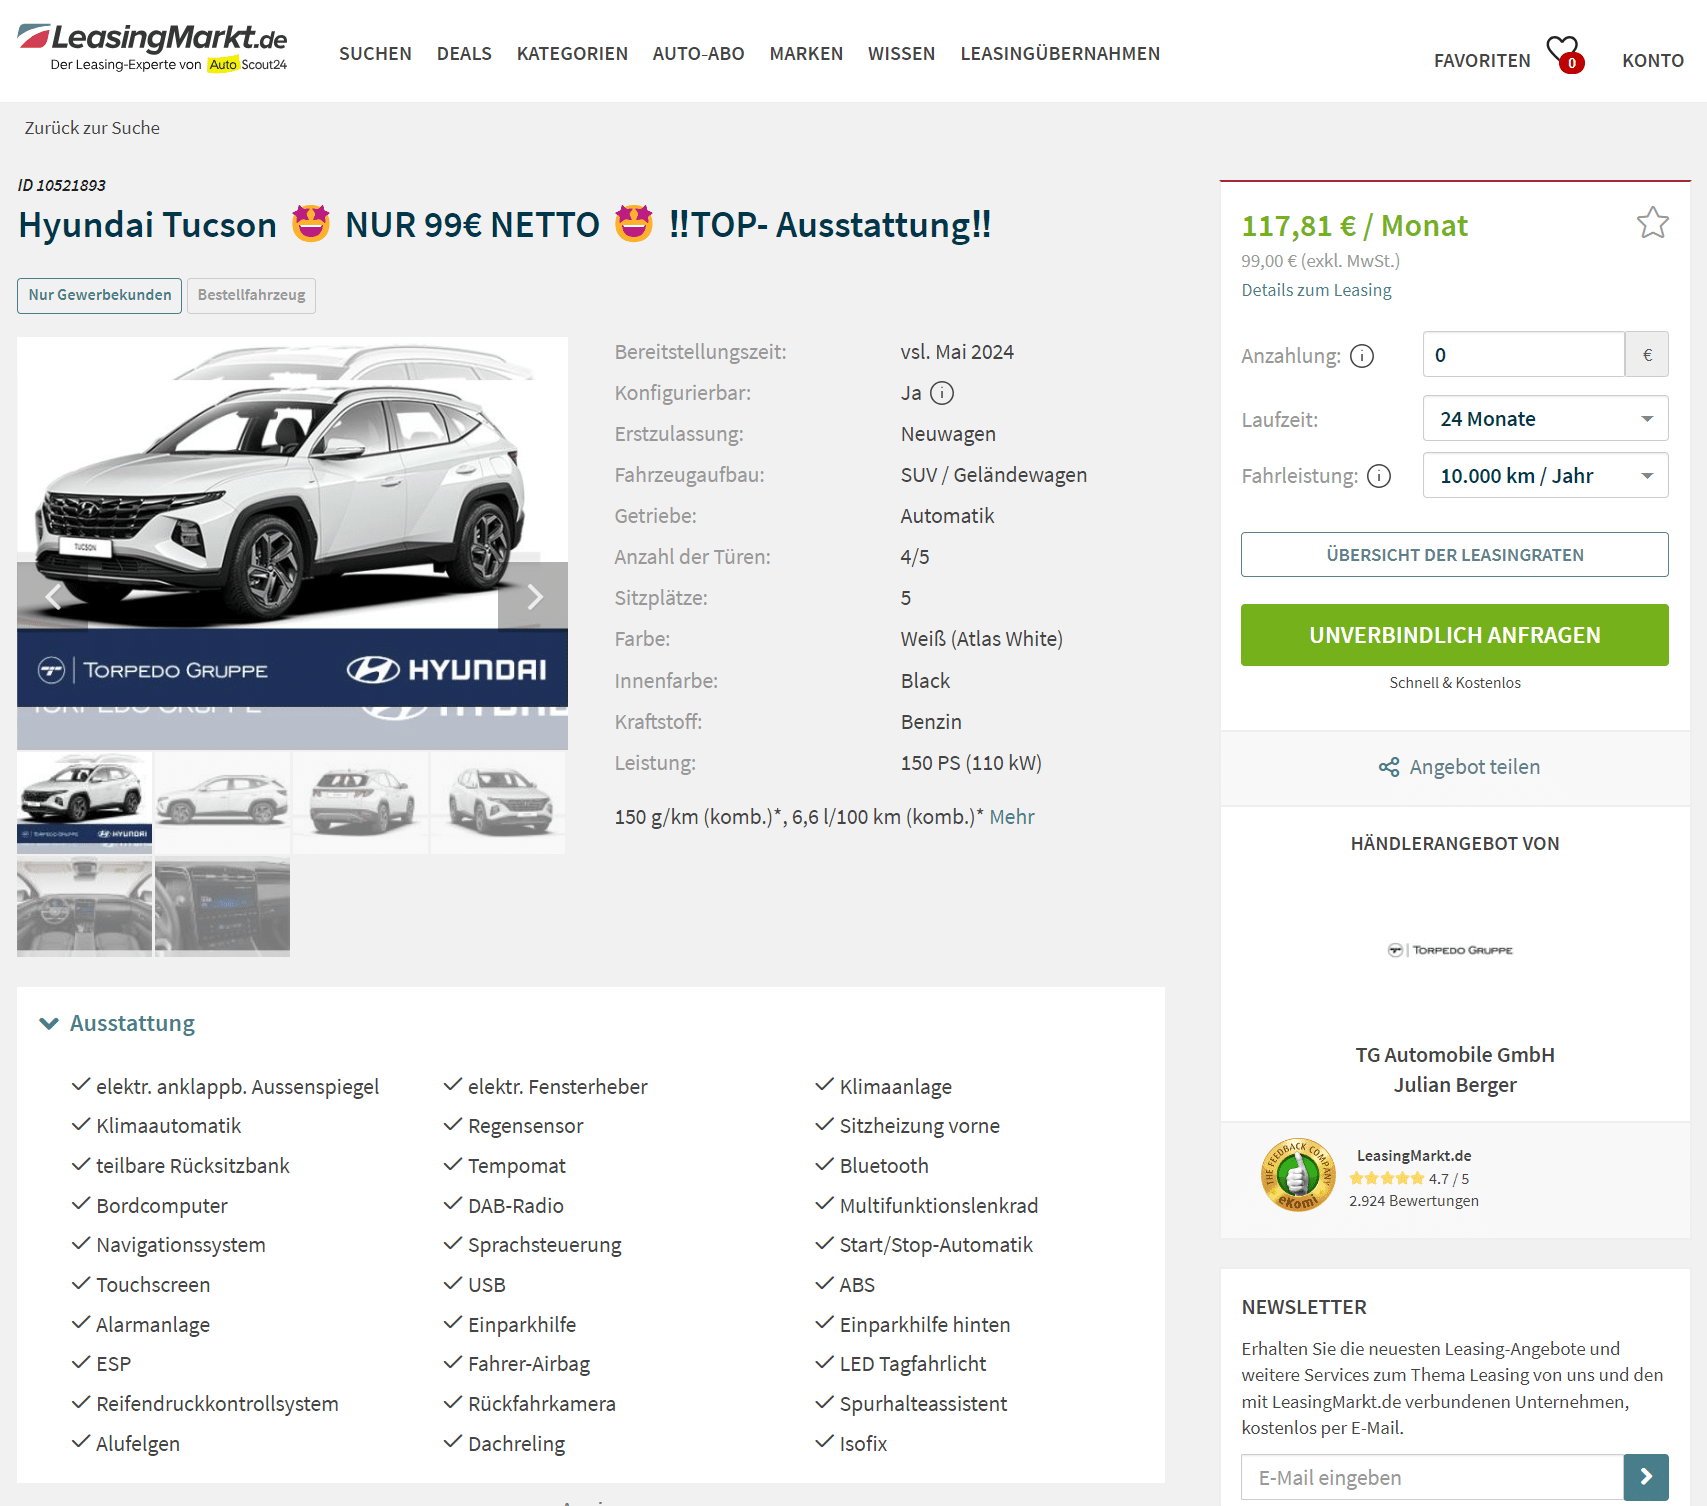Open the Laufzeit 24 Monate dropdown
The height and width of the screenshot is (1506, 1707).
pos(1545,419)
